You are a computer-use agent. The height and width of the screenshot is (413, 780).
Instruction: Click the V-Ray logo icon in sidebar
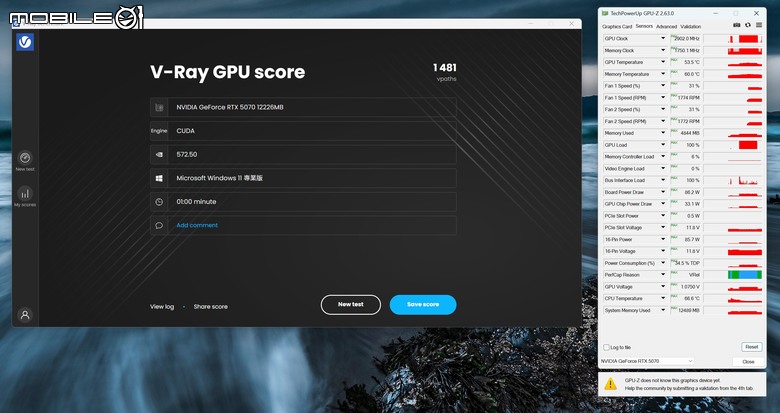click(25, 42)
